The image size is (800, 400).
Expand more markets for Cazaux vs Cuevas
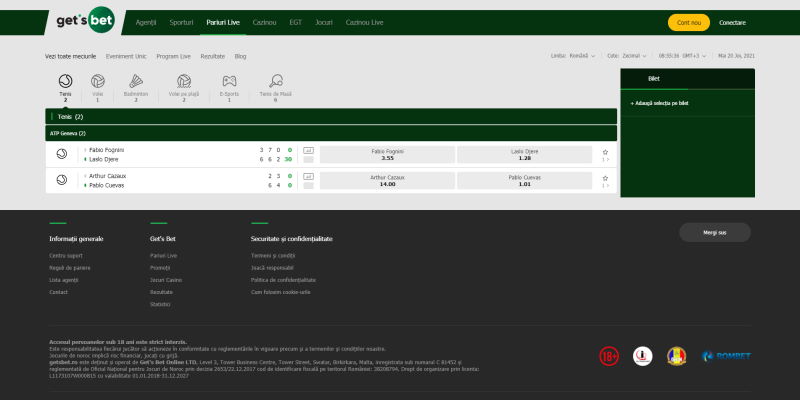(x=605, y=186)
